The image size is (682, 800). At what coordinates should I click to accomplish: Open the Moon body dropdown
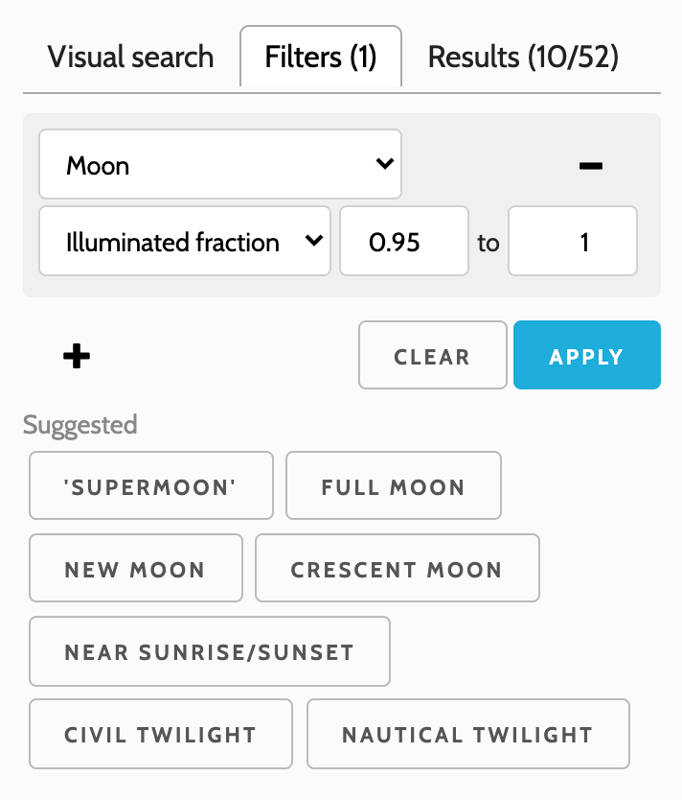pyautogui.click(x=220, y=165)
